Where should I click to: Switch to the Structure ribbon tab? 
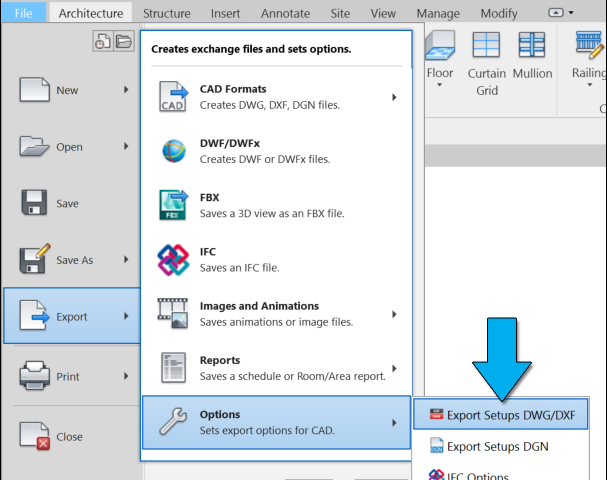tap(167, 13)
